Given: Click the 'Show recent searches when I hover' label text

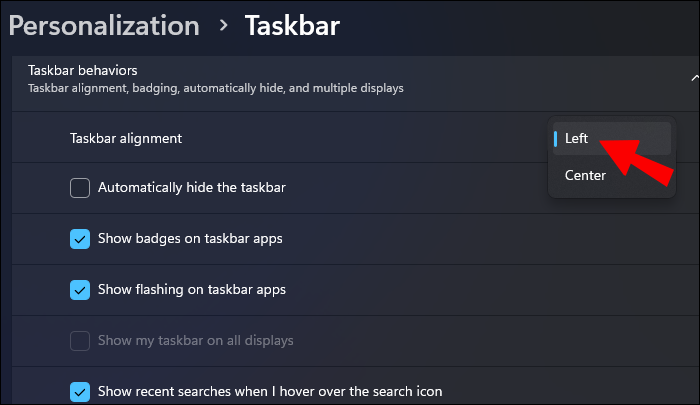Looking at the screenshot, I should (x=270, y=391).
